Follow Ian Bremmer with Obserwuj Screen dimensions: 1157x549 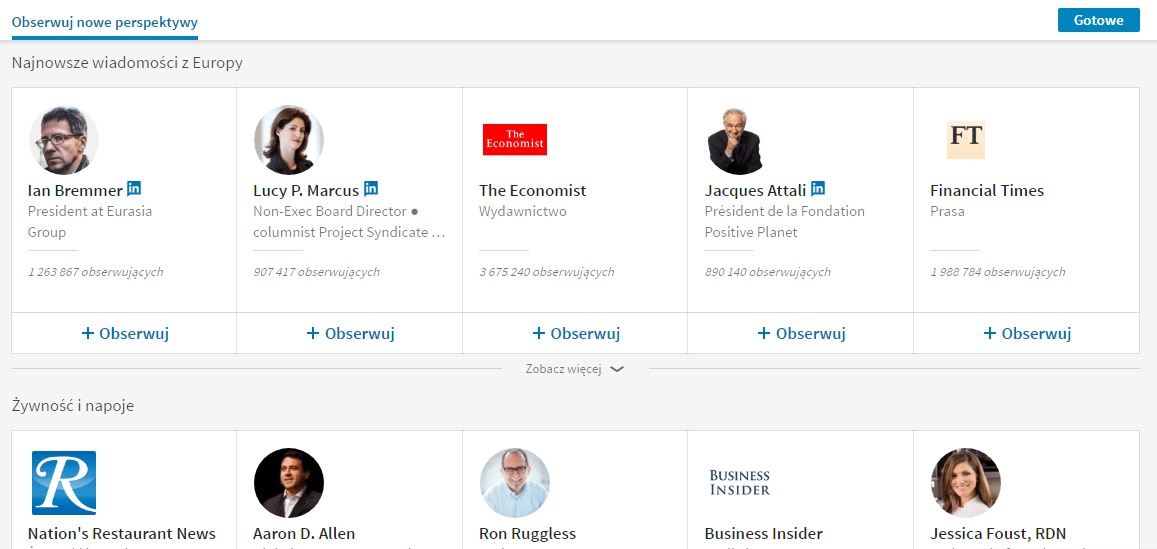click(125, 333)
